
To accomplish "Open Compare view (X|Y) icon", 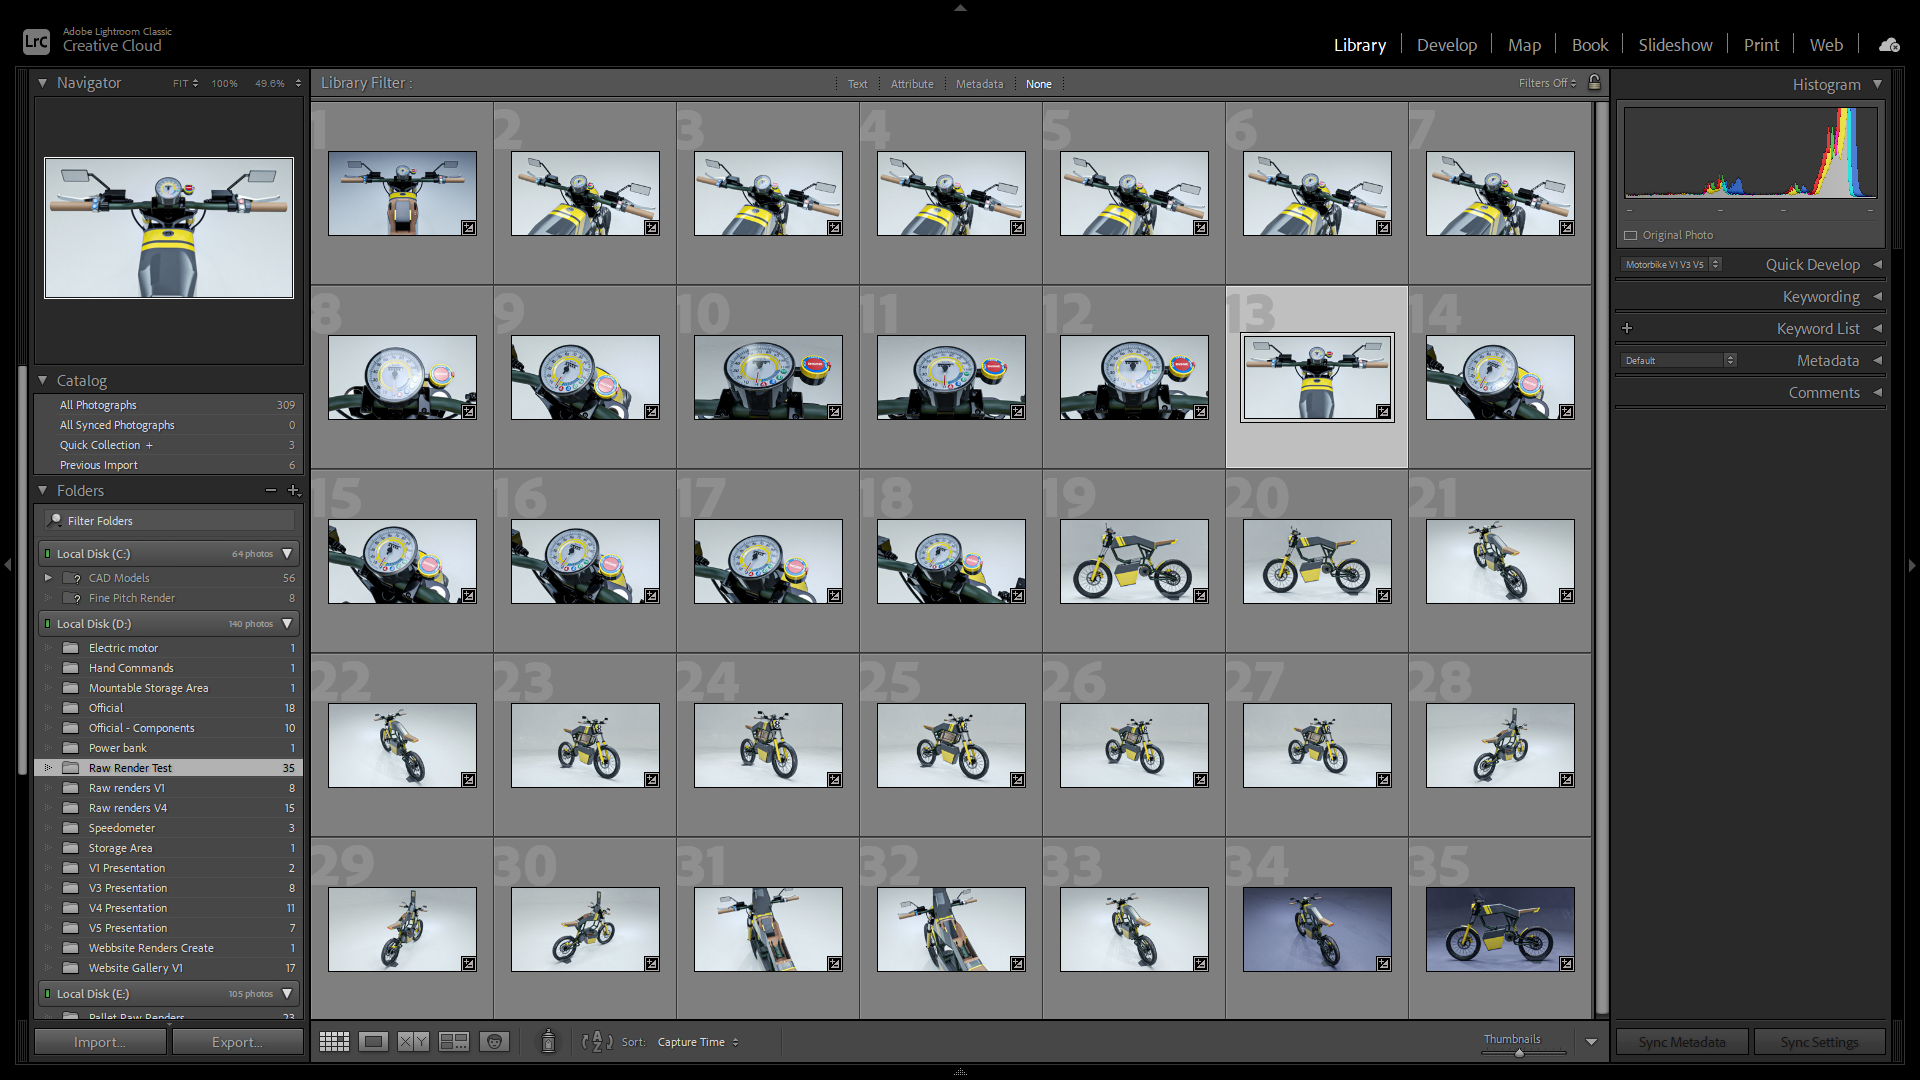I will point(413,1042).
